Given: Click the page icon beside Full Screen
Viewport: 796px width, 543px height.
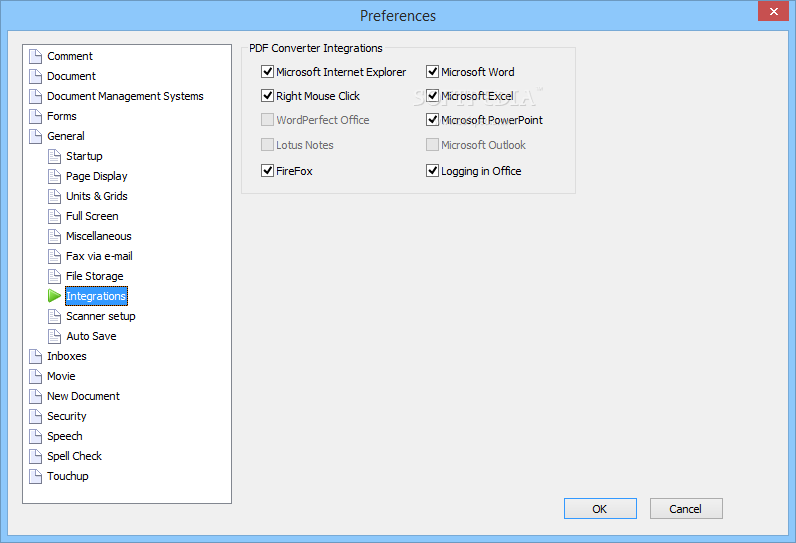Looking at the screenshot, I should point(54,216).
